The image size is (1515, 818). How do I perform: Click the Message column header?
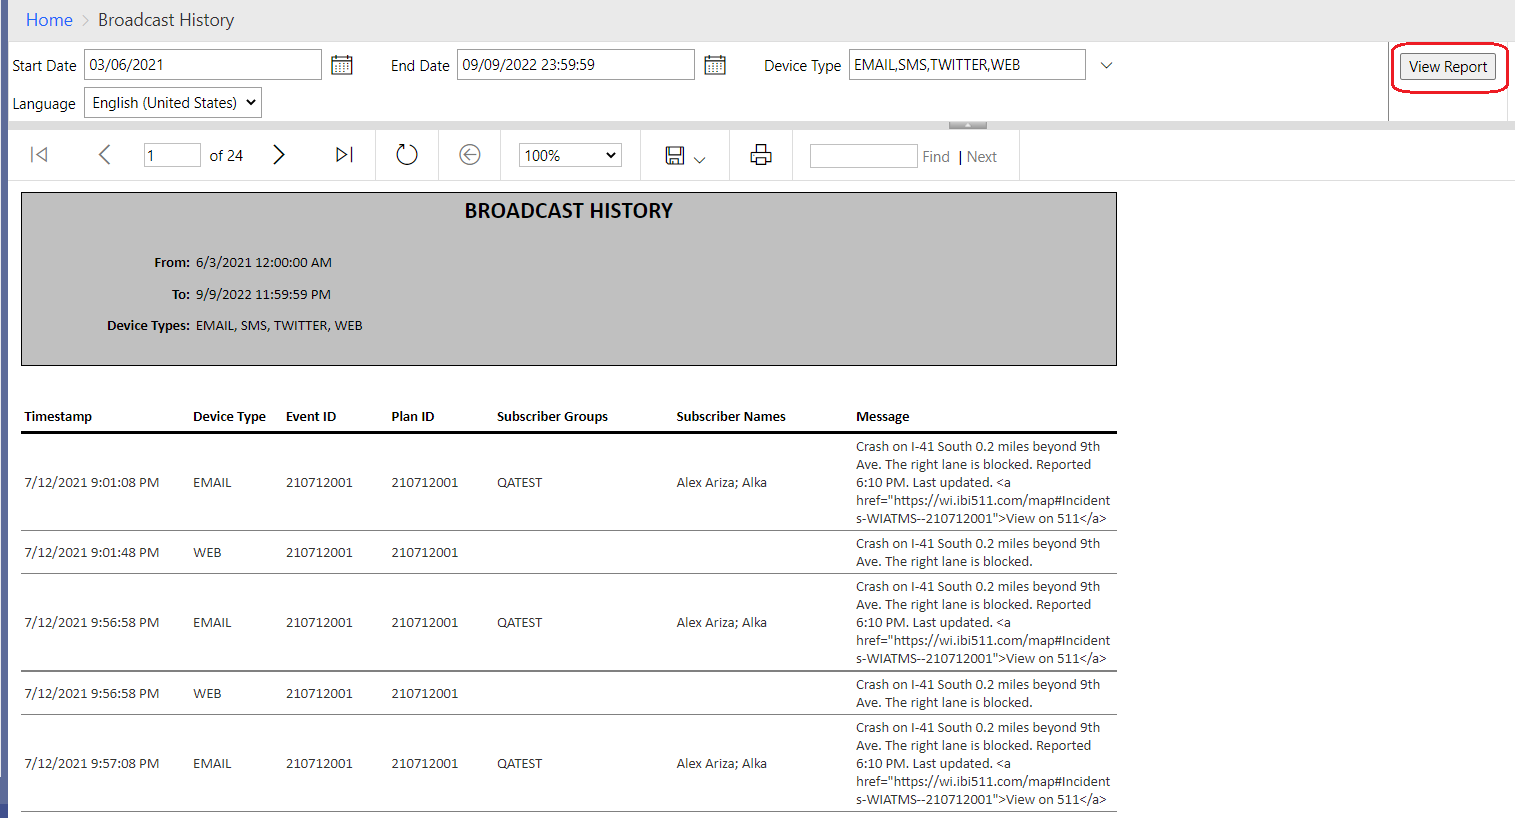point(883,417)
